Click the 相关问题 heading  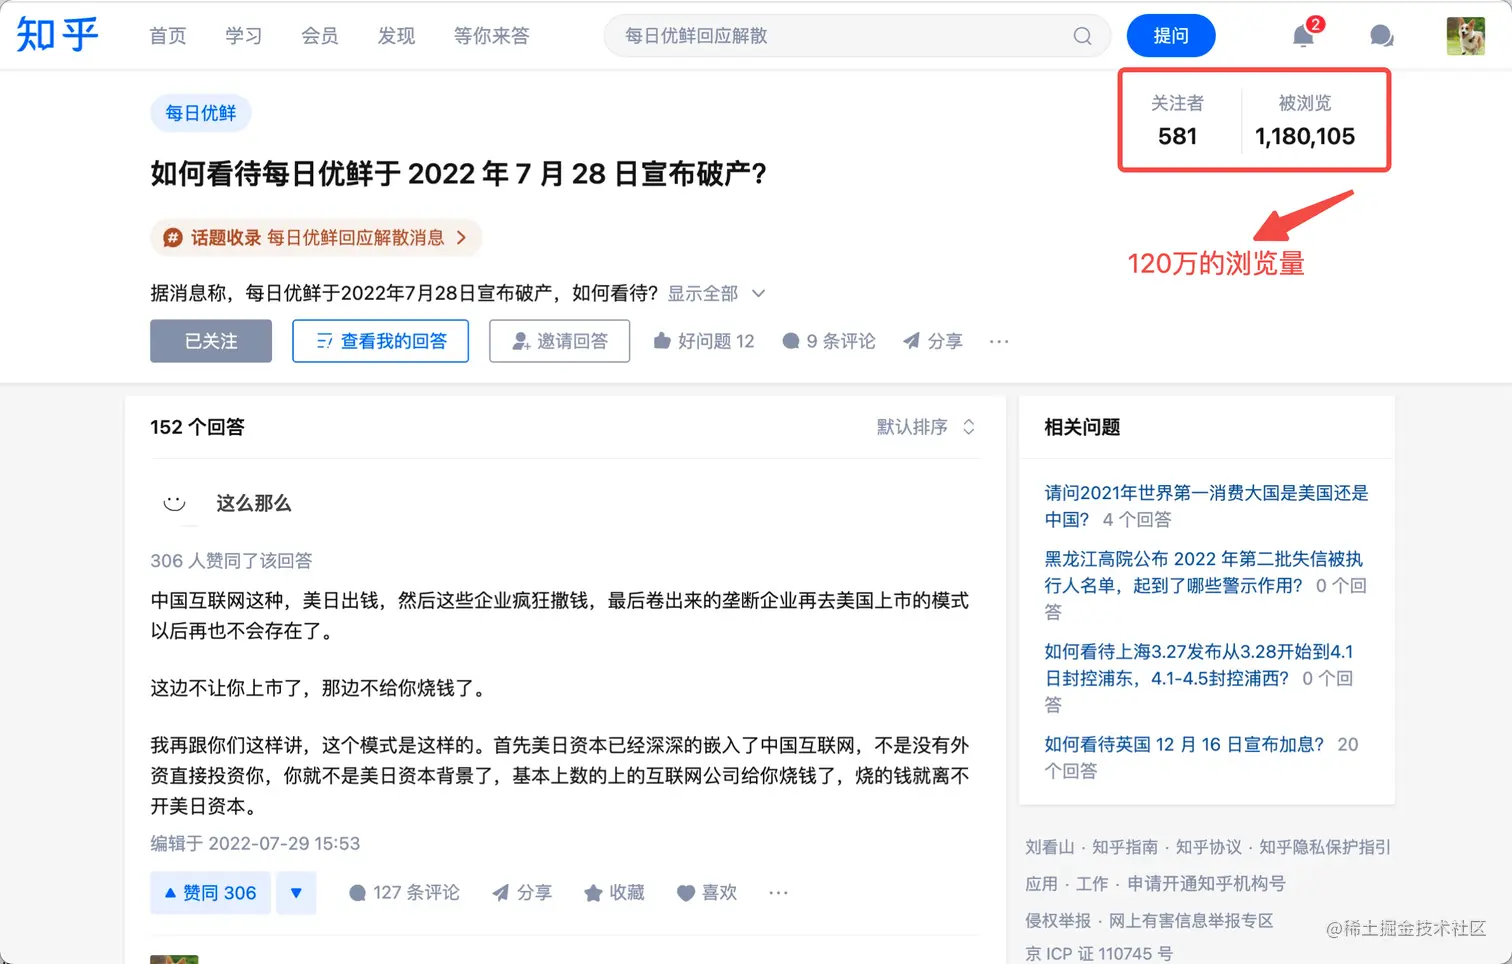[x=1082, y=427]
